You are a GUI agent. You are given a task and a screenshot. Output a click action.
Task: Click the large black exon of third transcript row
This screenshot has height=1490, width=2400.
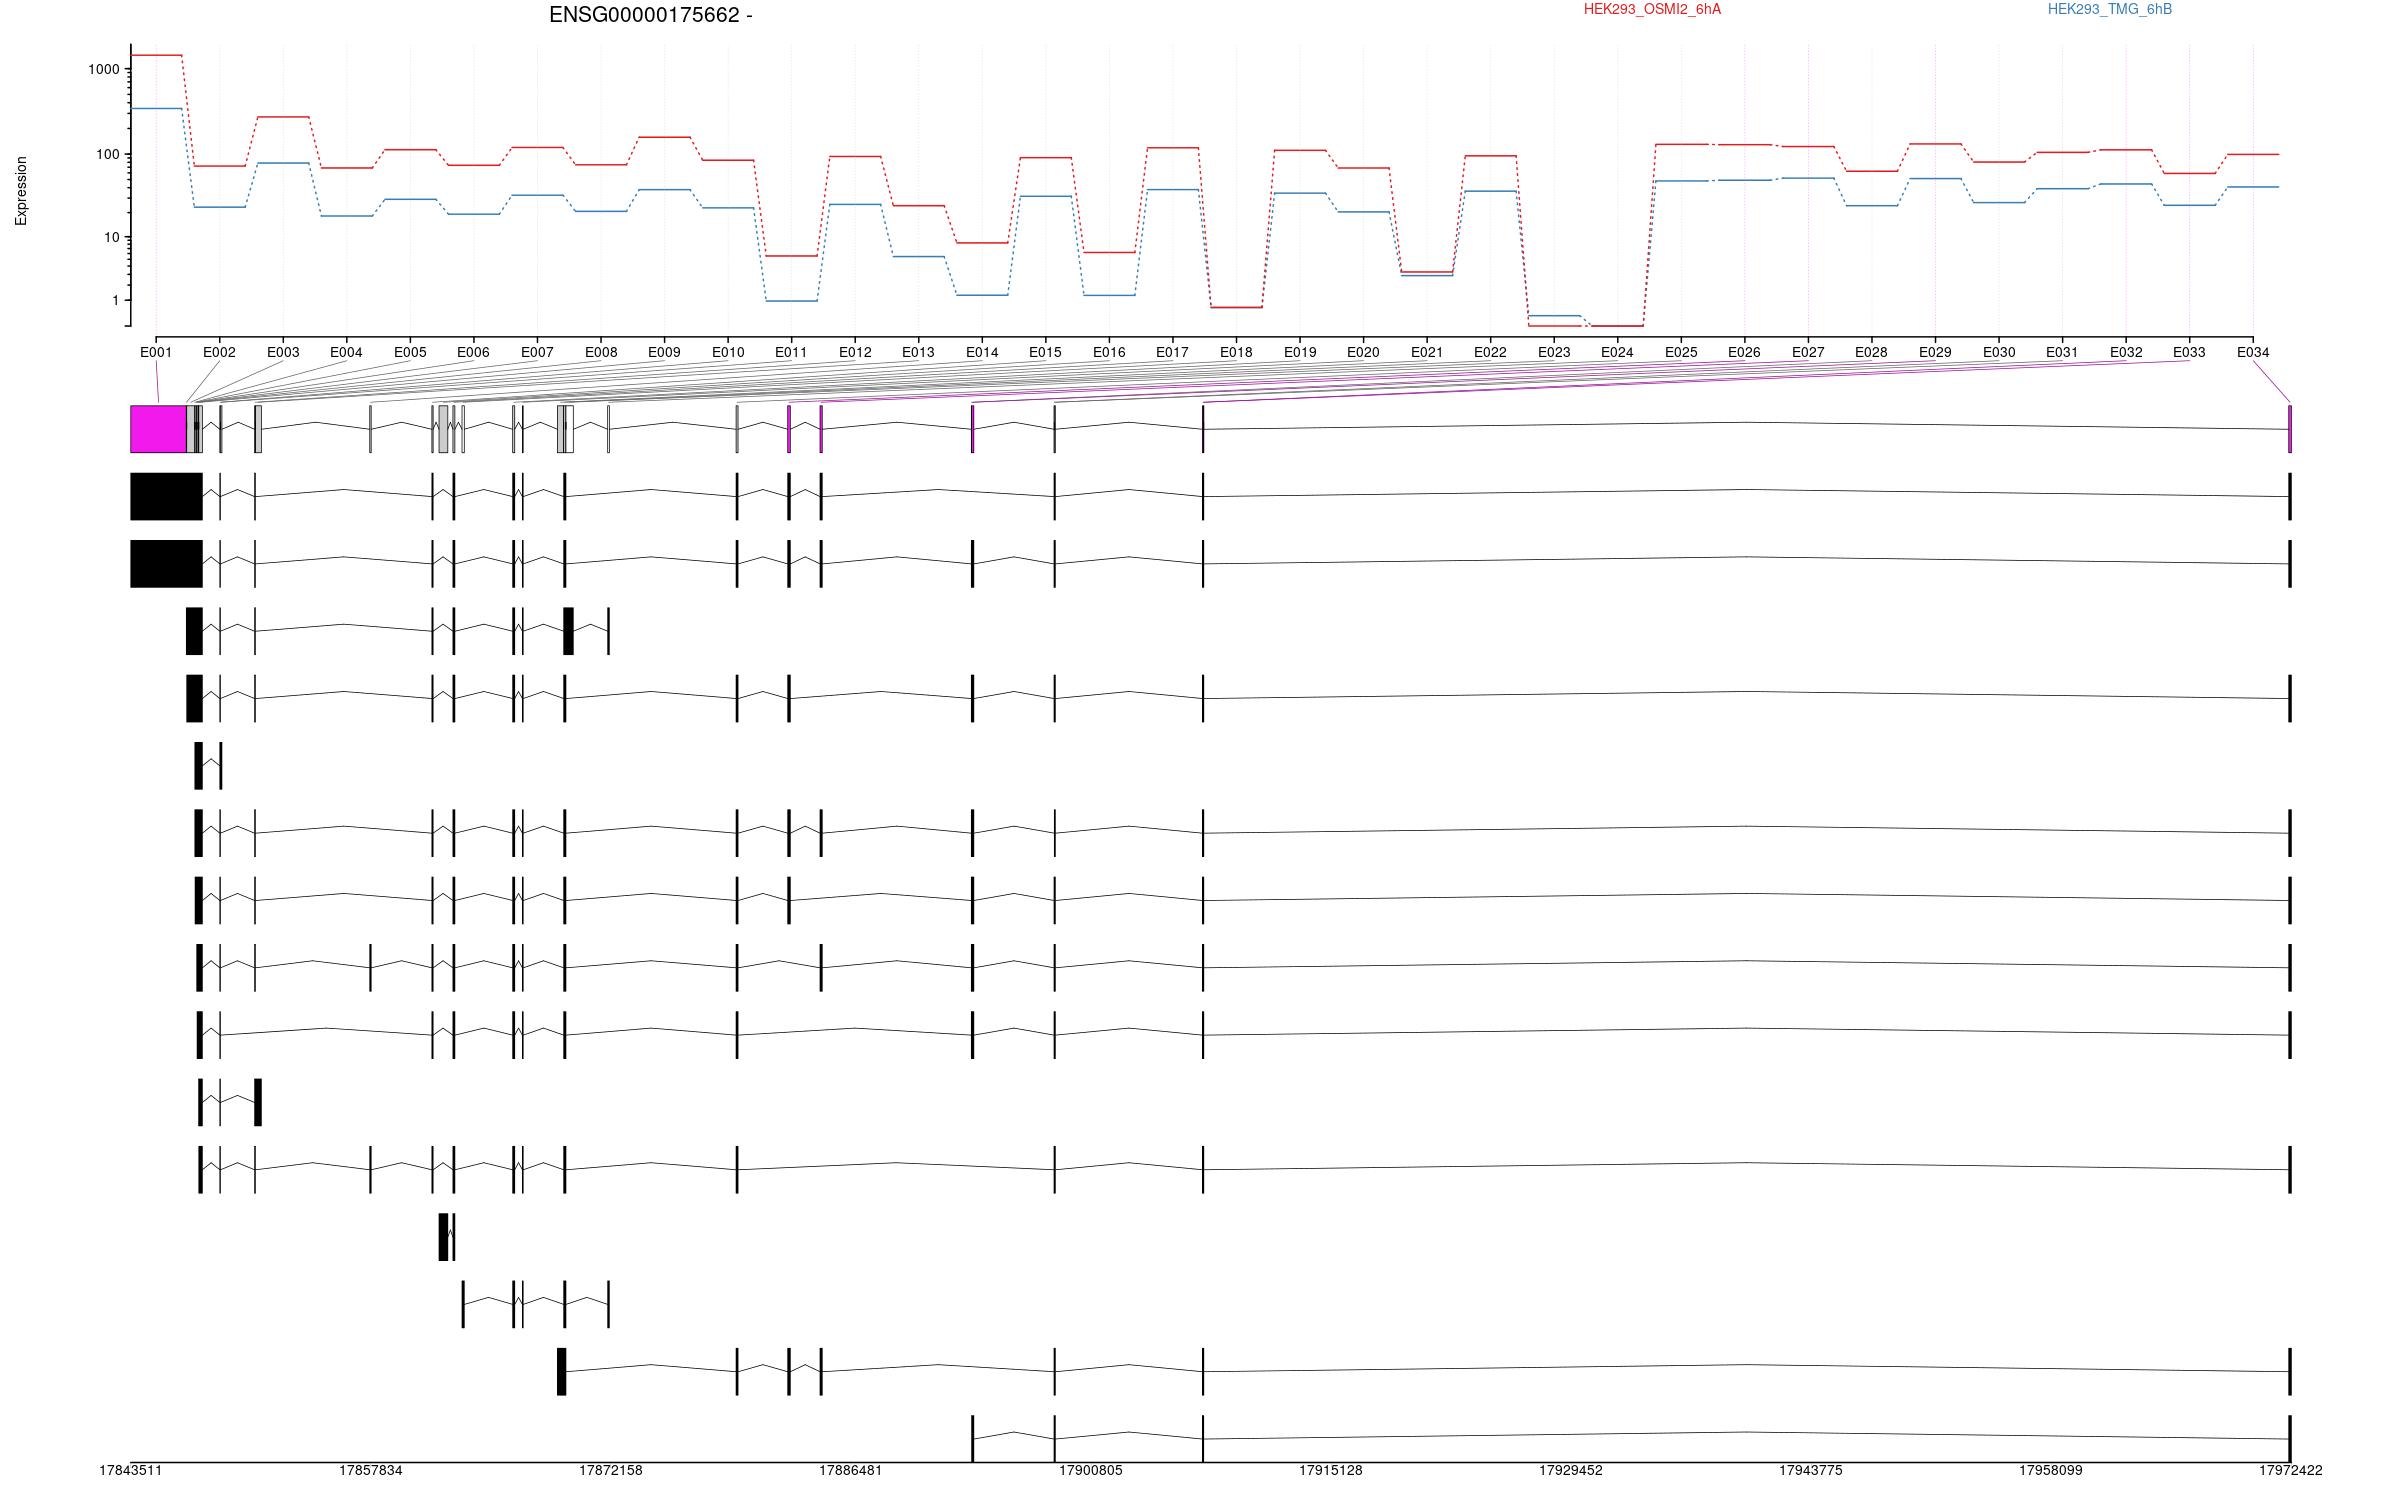tap(166, 564)
